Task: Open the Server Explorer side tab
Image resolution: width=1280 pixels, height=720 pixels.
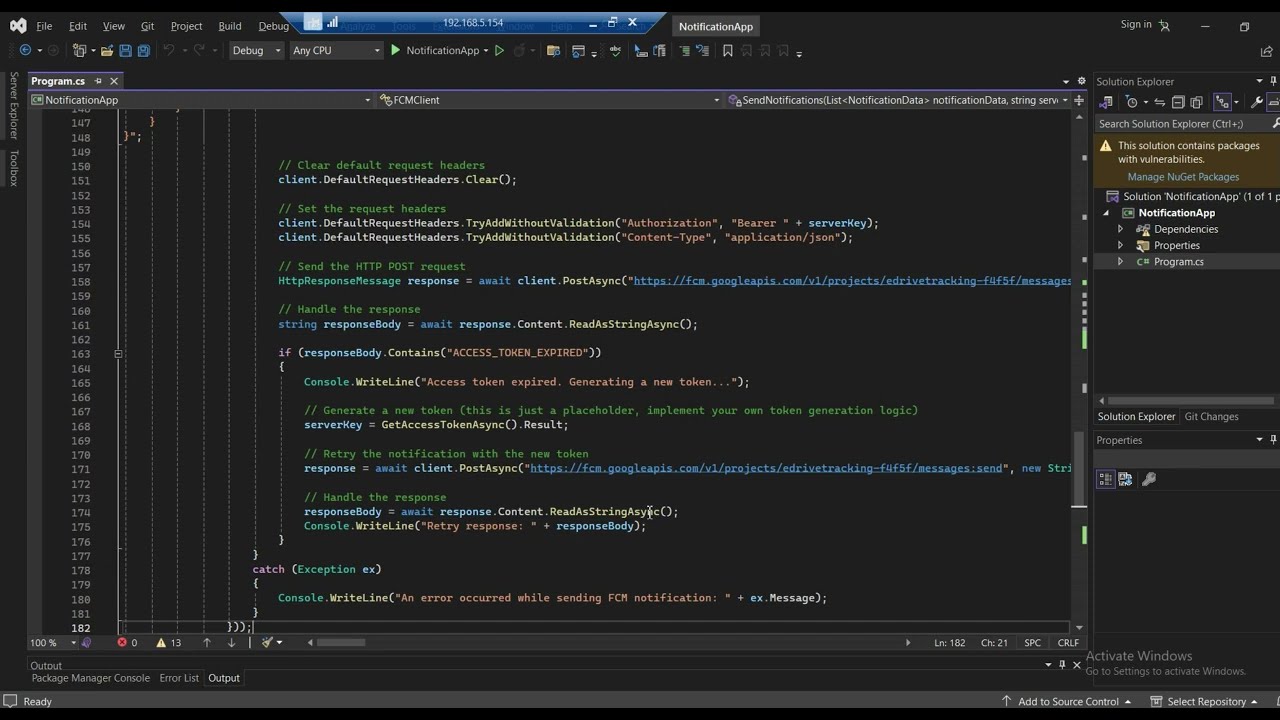Action: 14,106
